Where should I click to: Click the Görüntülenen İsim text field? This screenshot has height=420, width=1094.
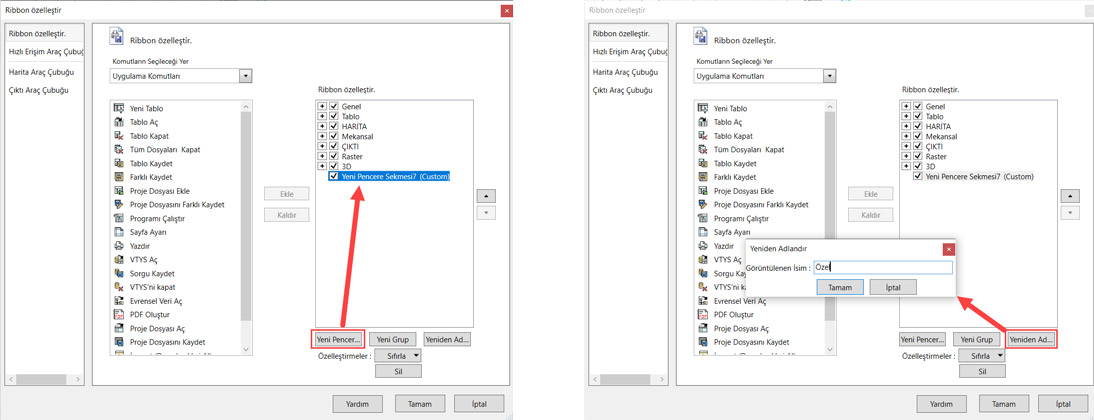tap(882, 267)
